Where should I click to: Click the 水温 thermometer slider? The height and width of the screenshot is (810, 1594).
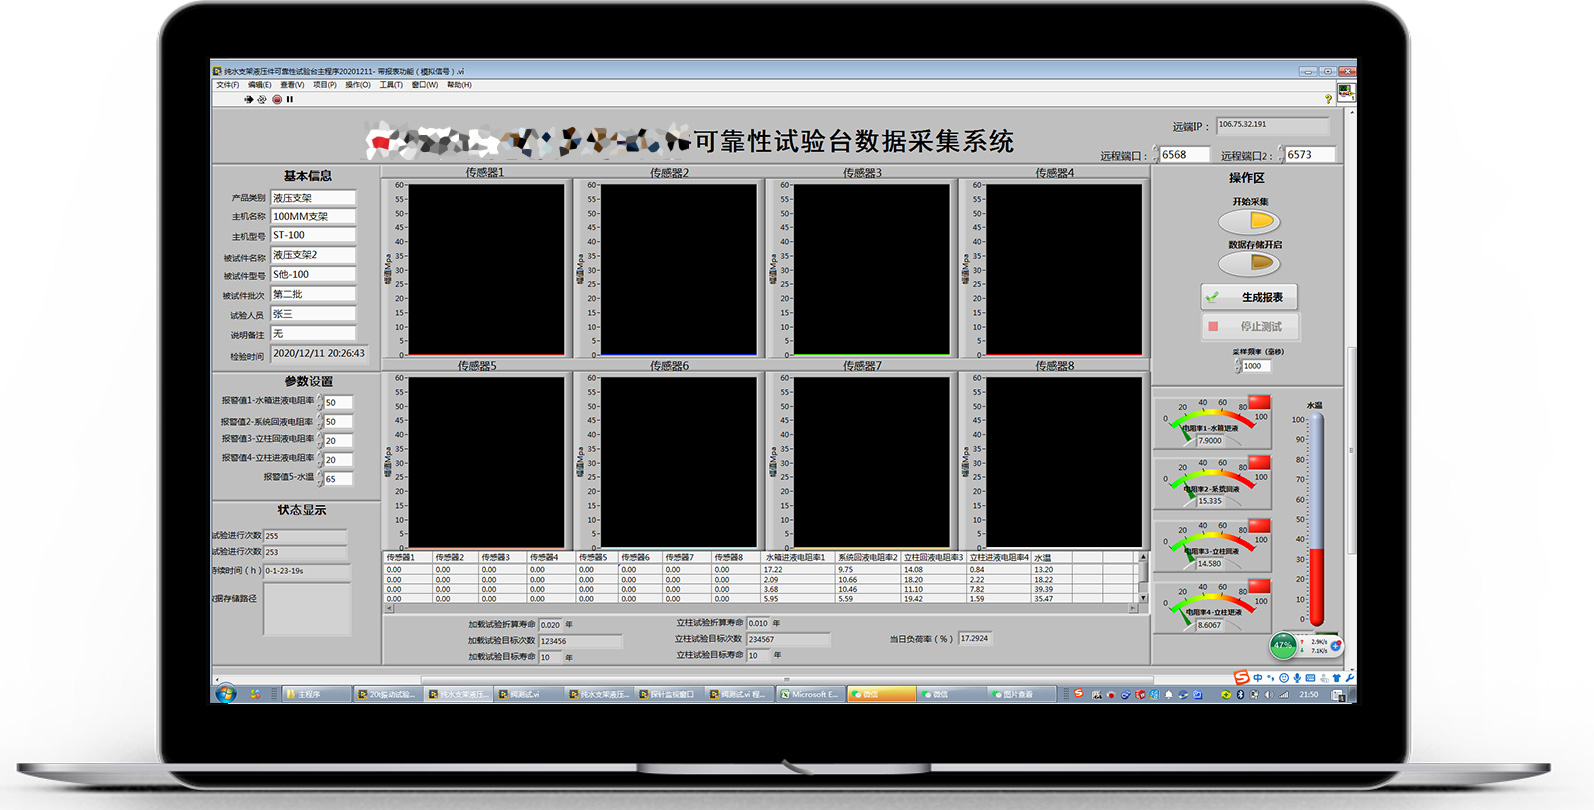pos(1317,520)
